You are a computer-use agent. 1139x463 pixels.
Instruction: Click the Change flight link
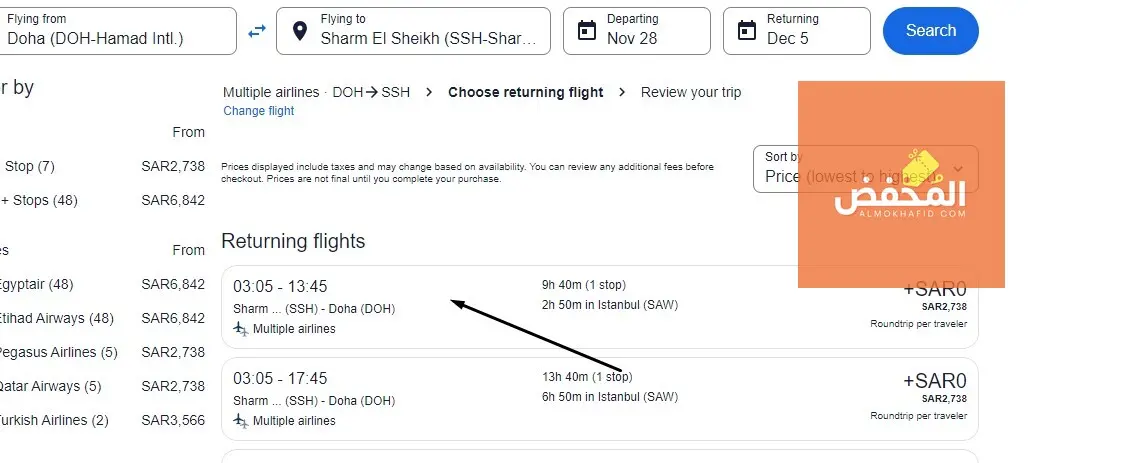(x=258, y=111)
